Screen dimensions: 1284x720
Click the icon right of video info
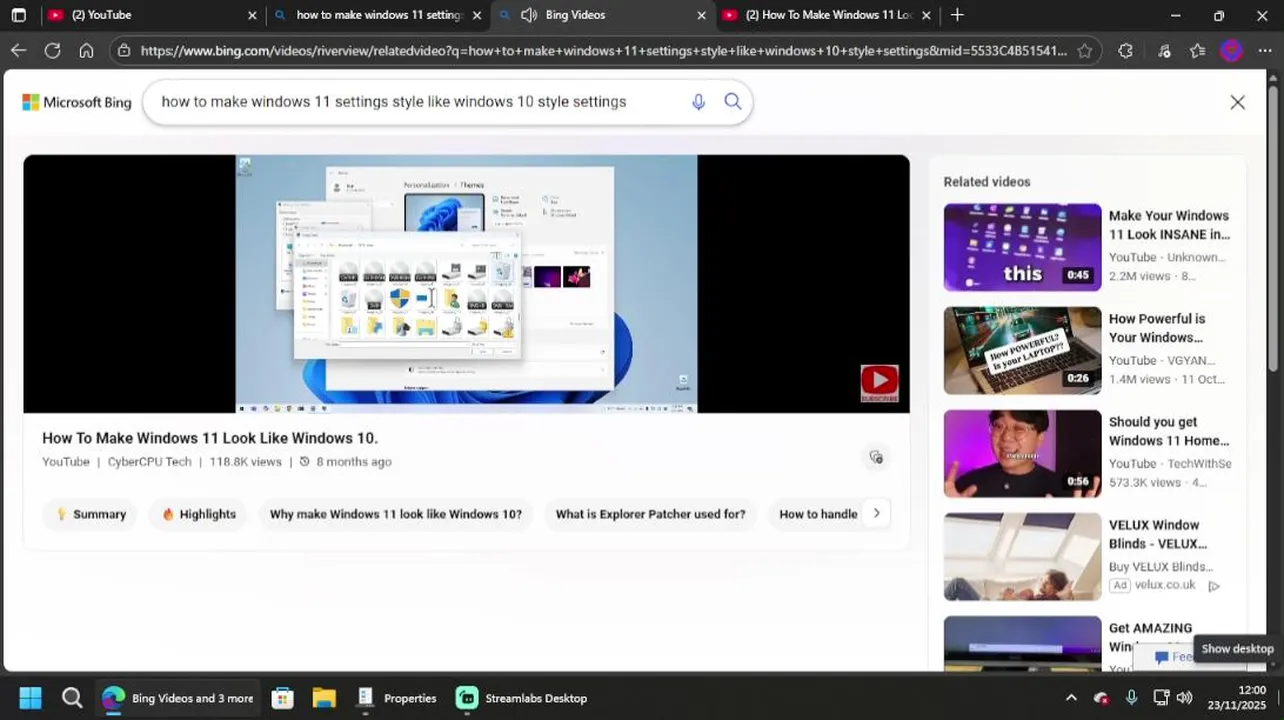(x=876, y=457)
